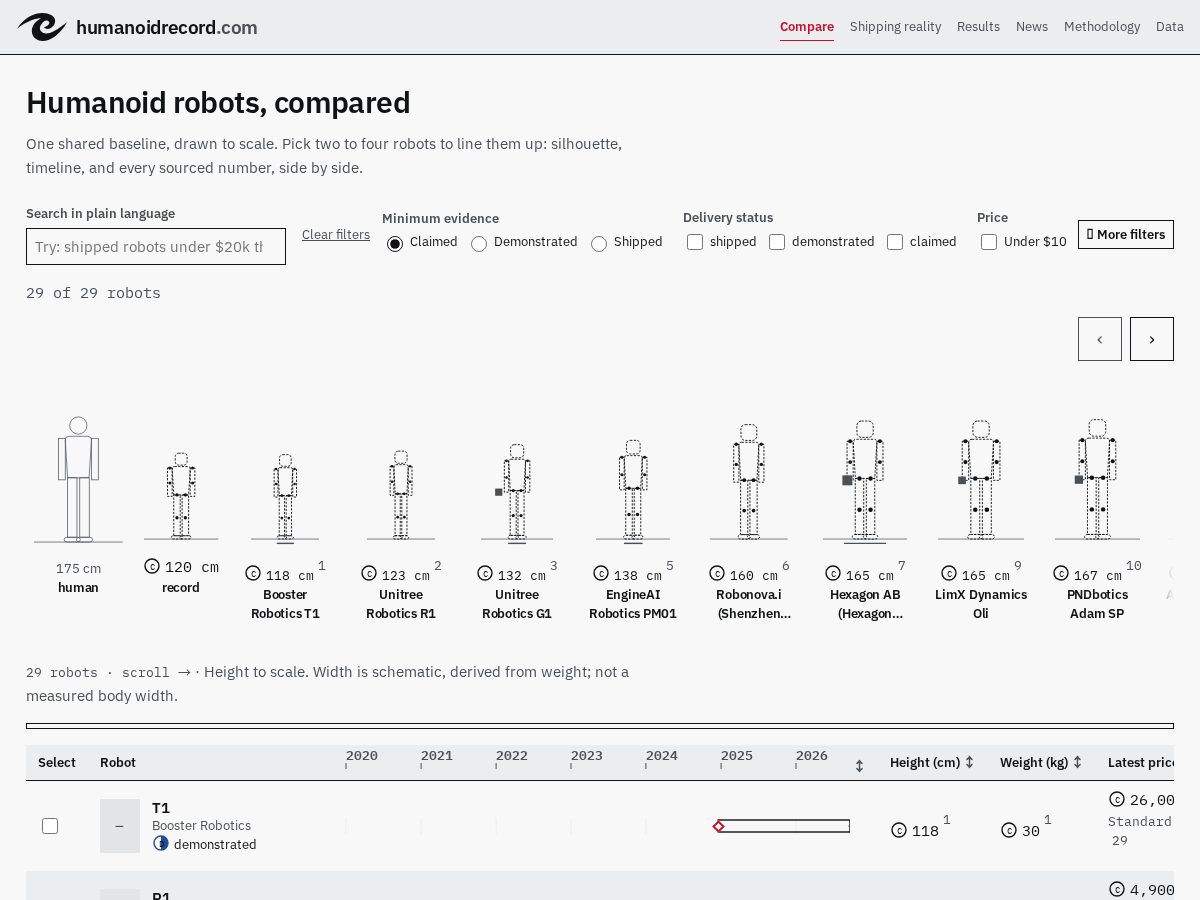Click the Robot column header

[x=118, y=762]
